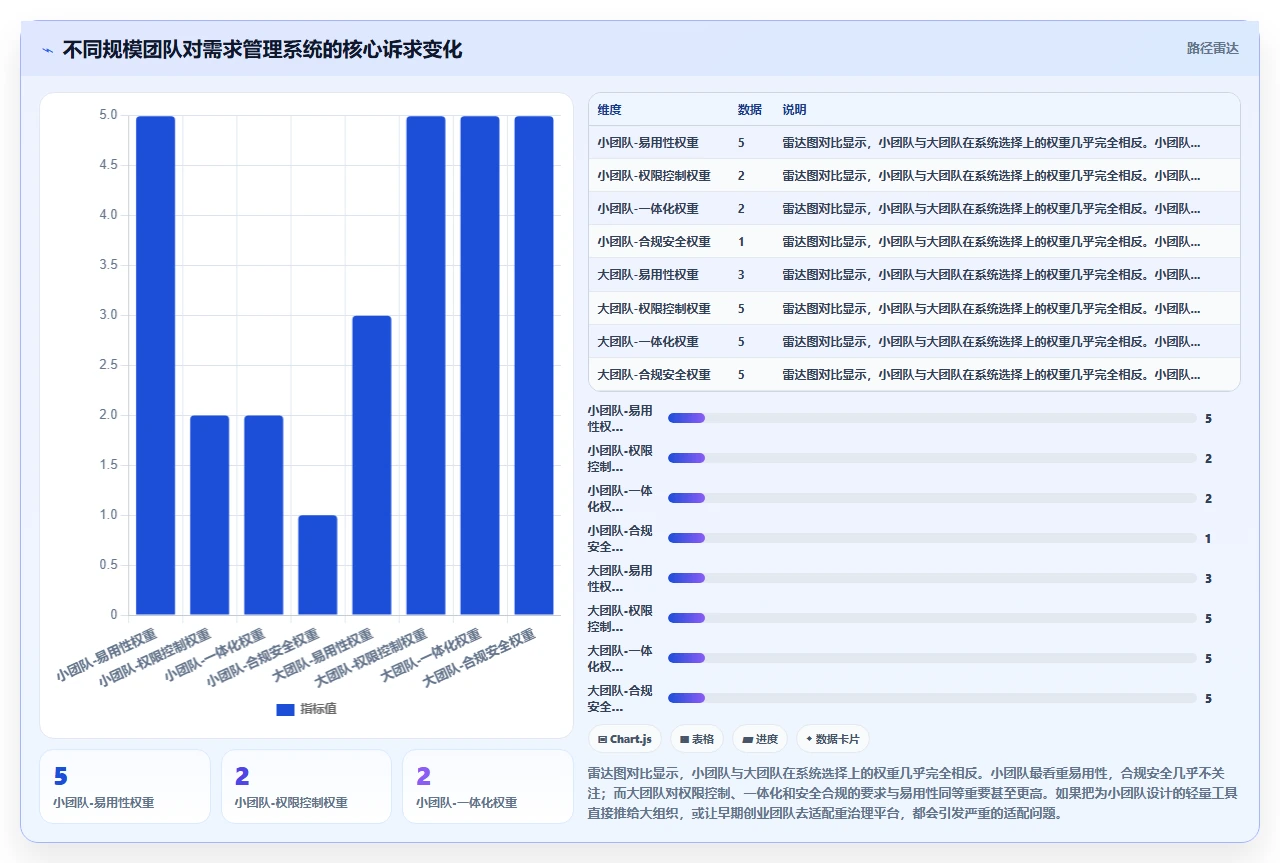Click progress value 1 beside 小团队-合规安全 bar

pos(1208,538)
